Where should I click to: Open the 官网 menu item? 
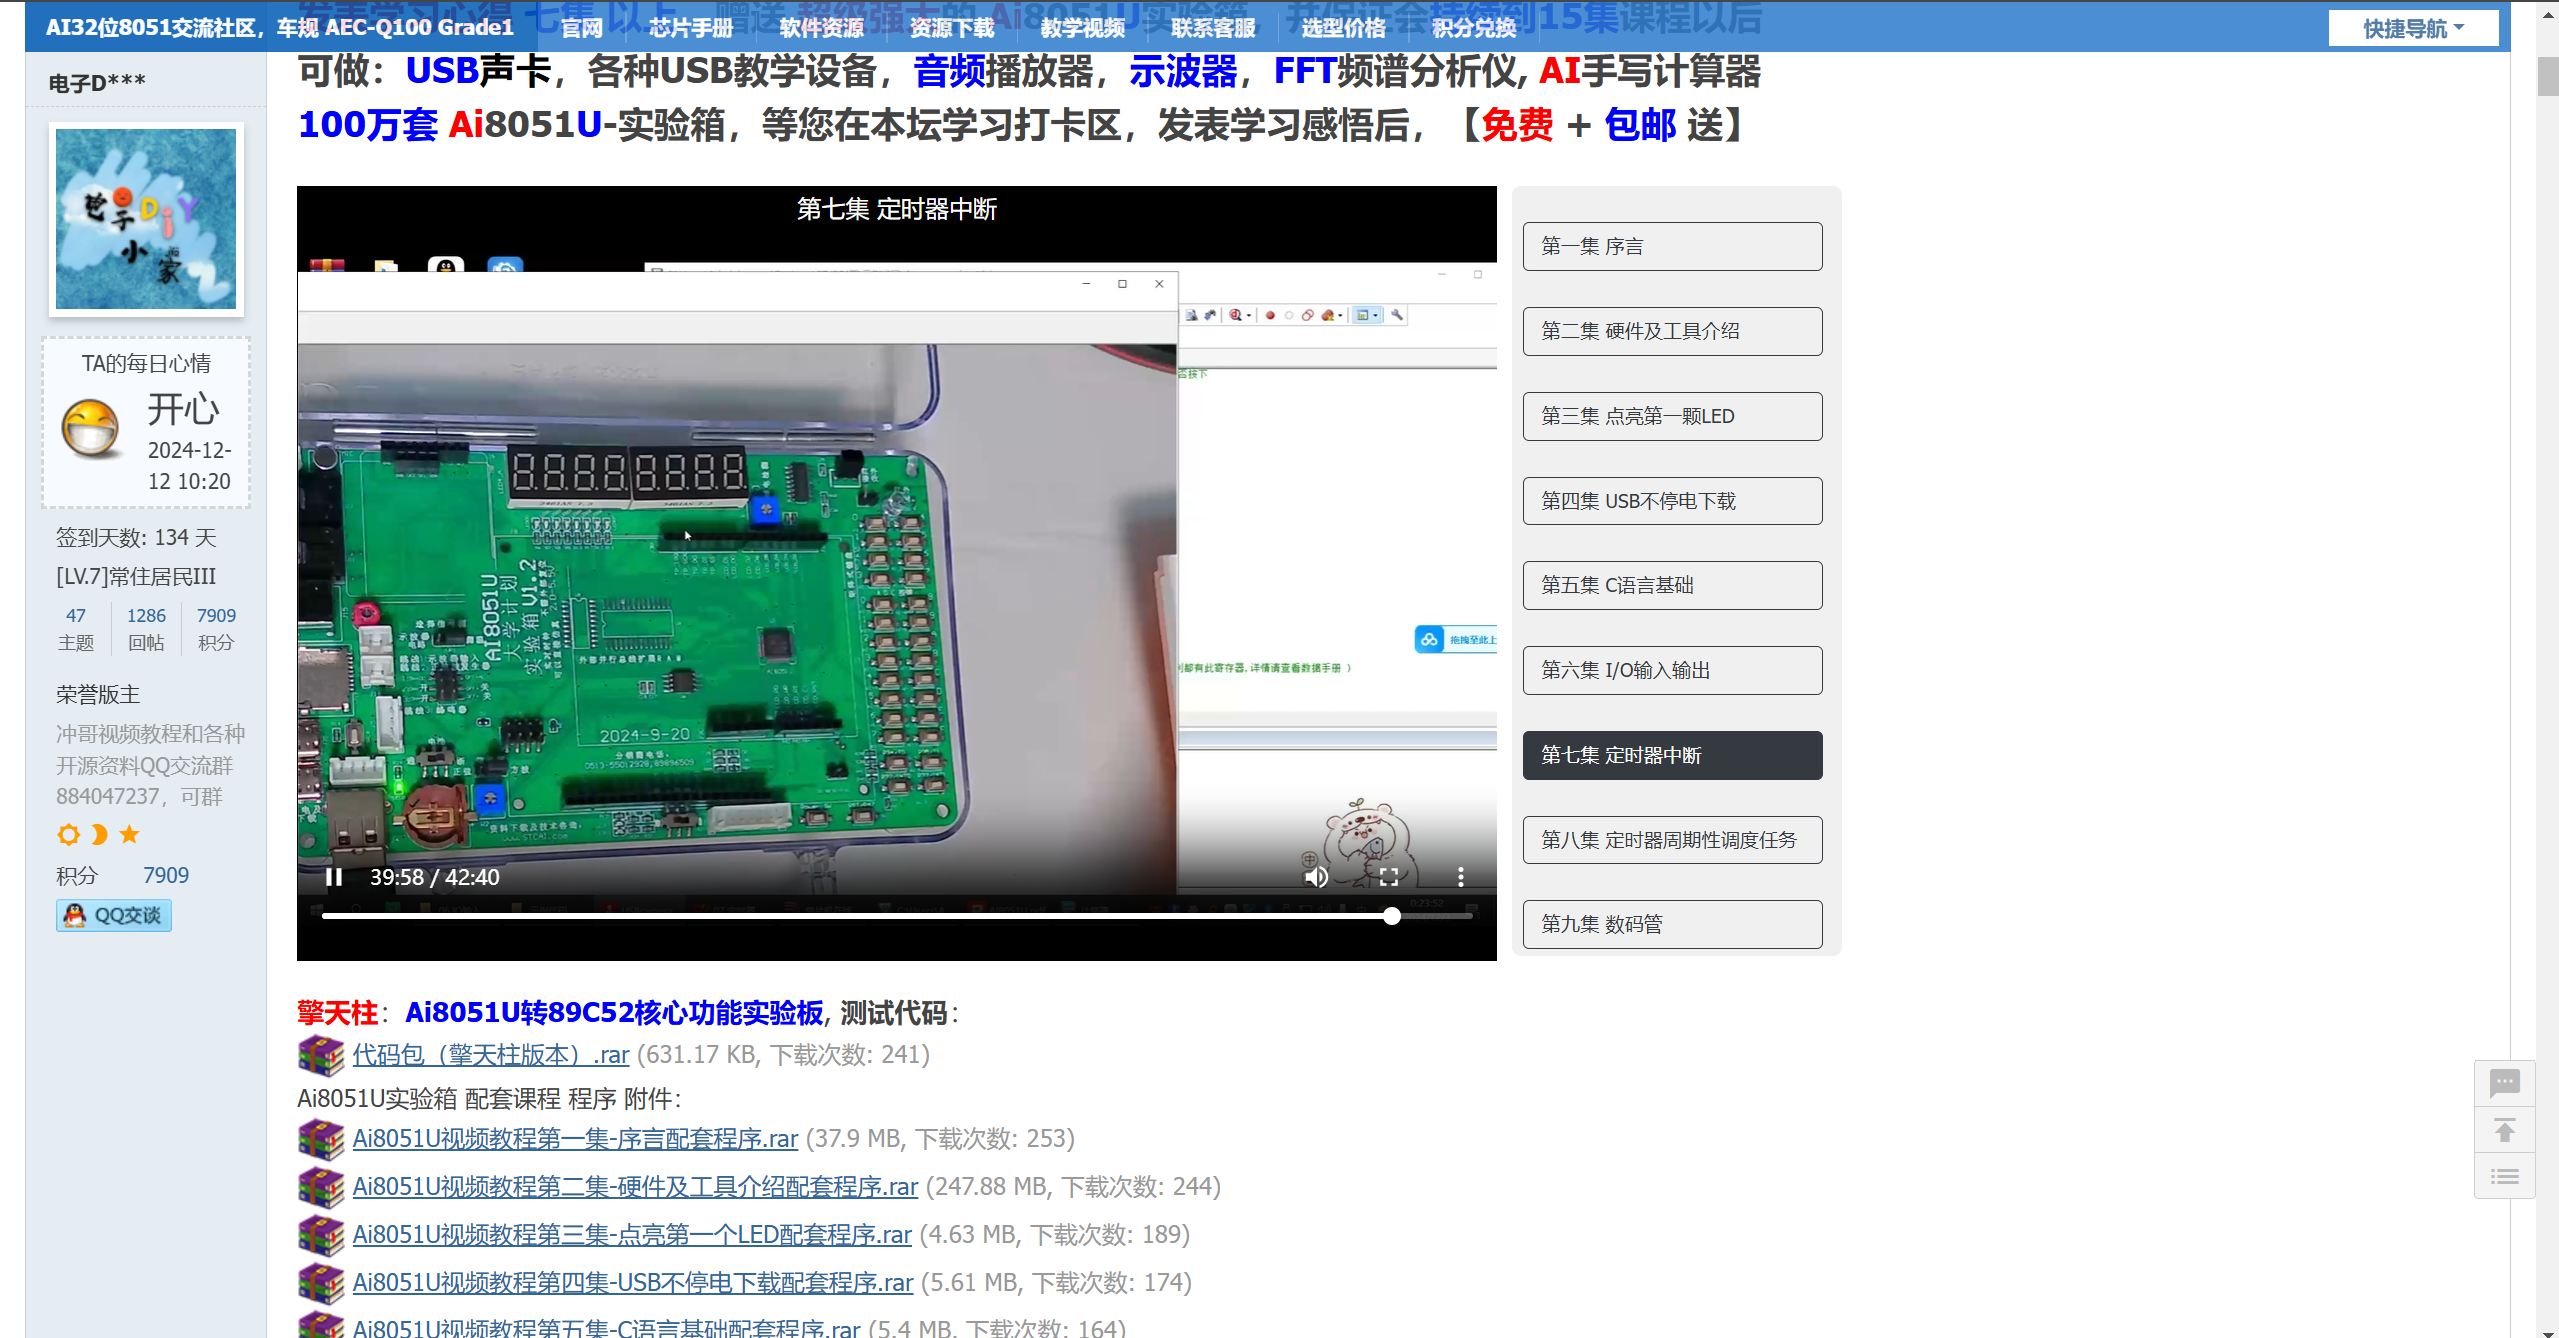[x=582, y=28]
